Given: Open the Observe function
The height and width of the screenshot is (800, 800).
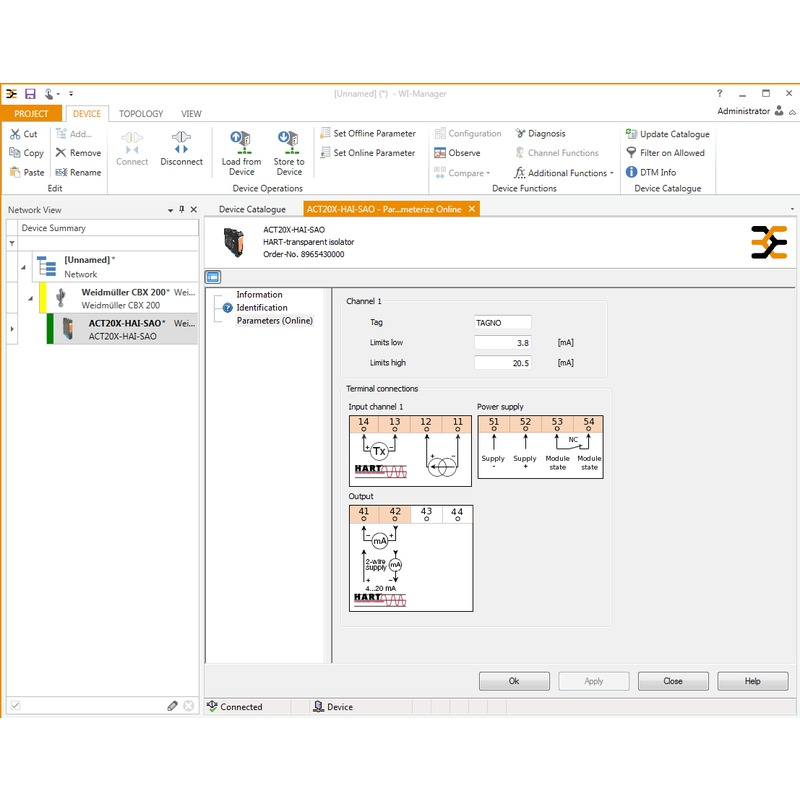Looking at the screenshot, I should coord(457,153).
